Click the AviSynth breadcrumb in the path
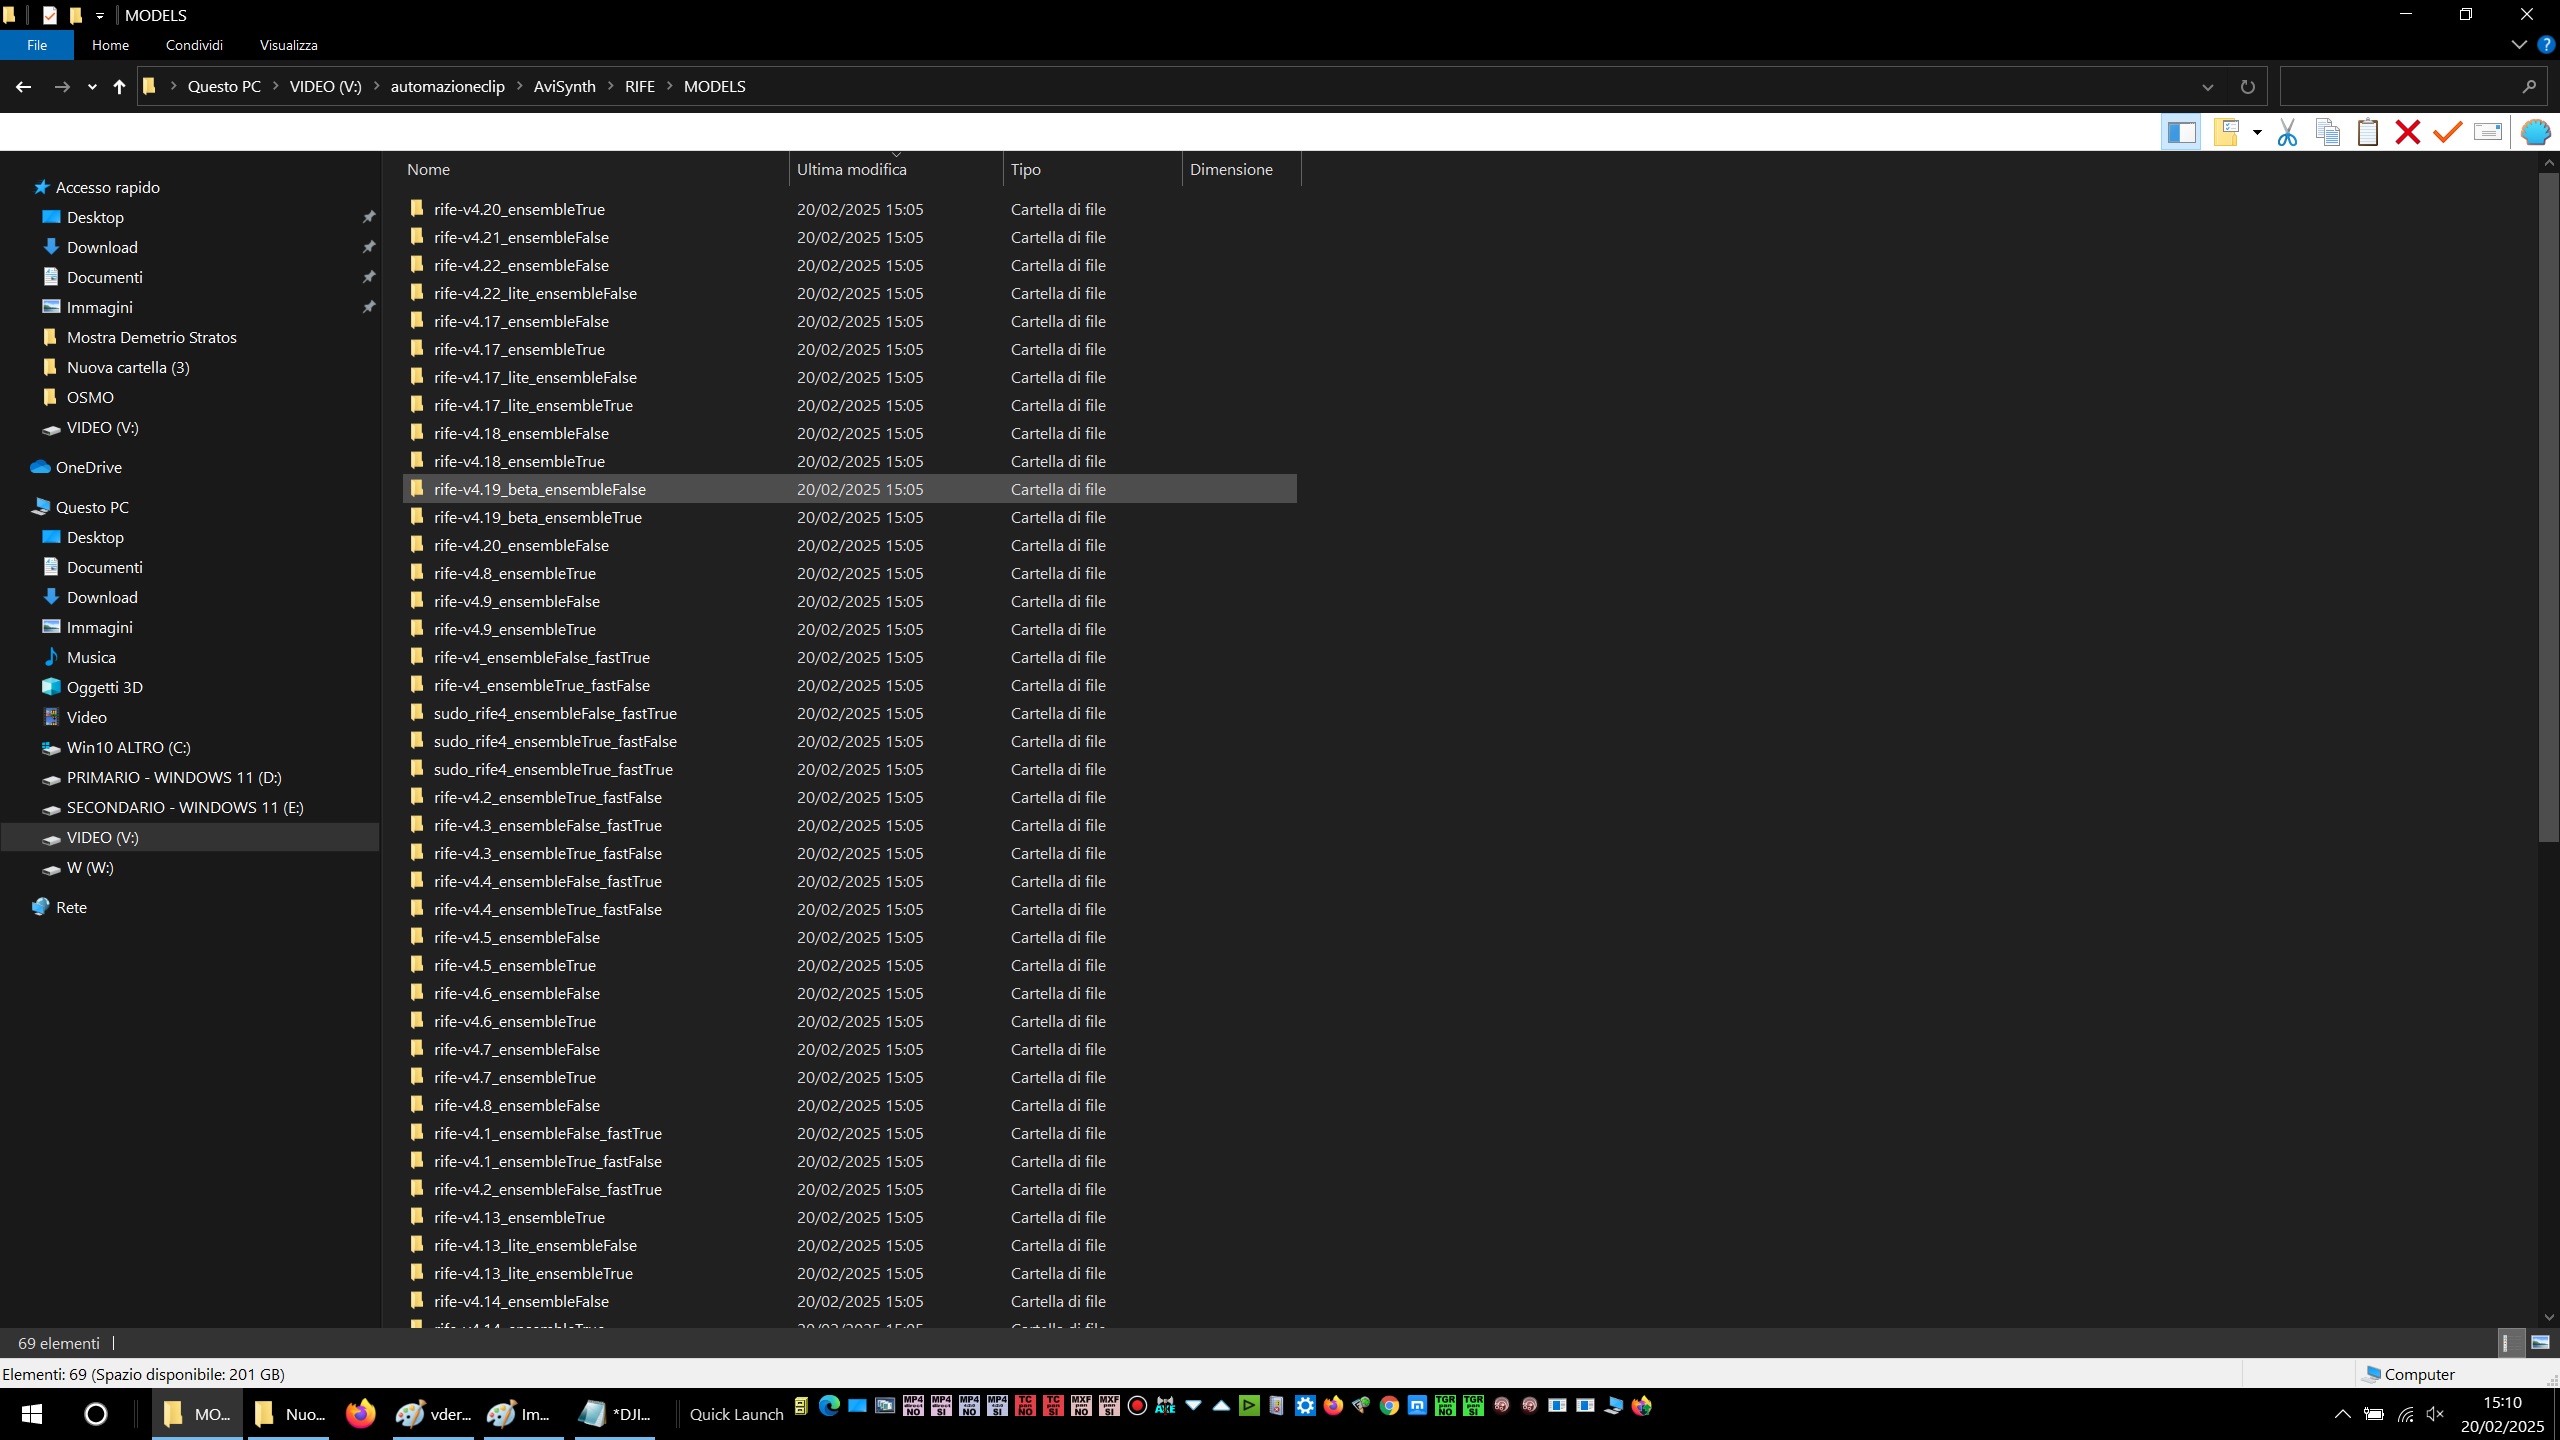Screen dimensions: 2560x1440 pos(564,87)
